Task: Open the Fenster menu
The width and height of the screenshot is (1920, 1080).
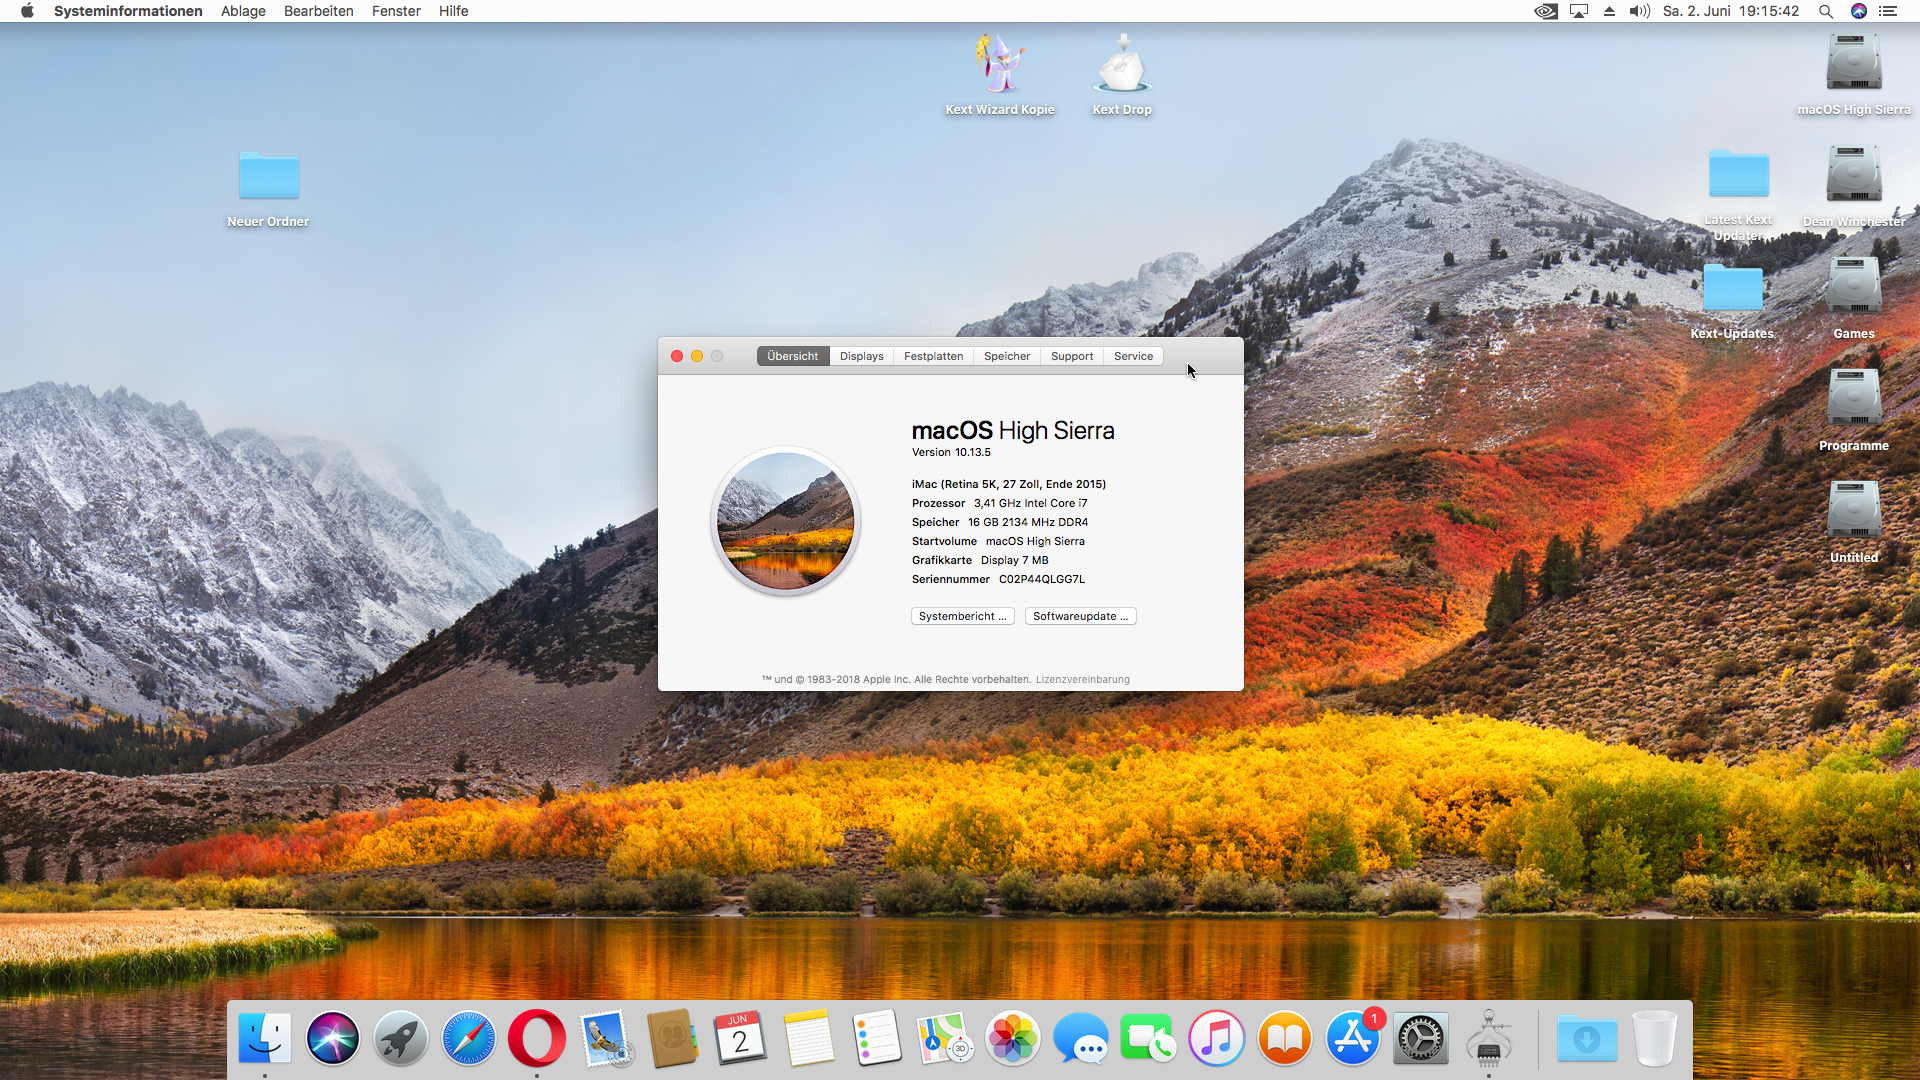Action: pyautogui.click(x=396, y=11)
